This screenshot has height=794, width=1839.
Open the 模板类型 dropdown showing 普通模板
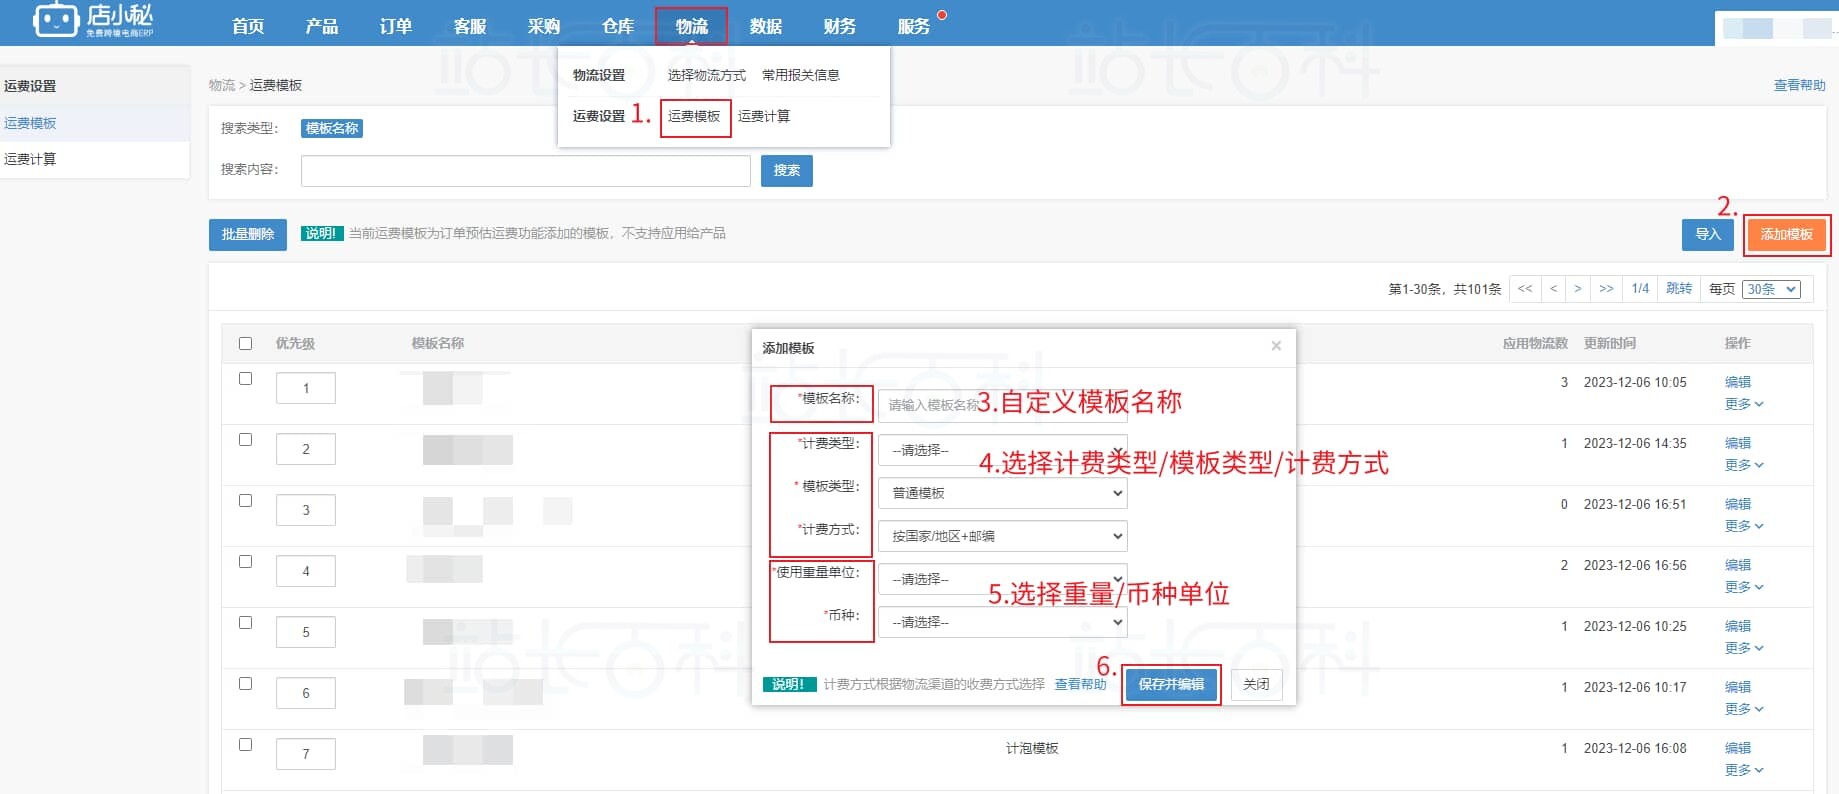coord(1002,493)
